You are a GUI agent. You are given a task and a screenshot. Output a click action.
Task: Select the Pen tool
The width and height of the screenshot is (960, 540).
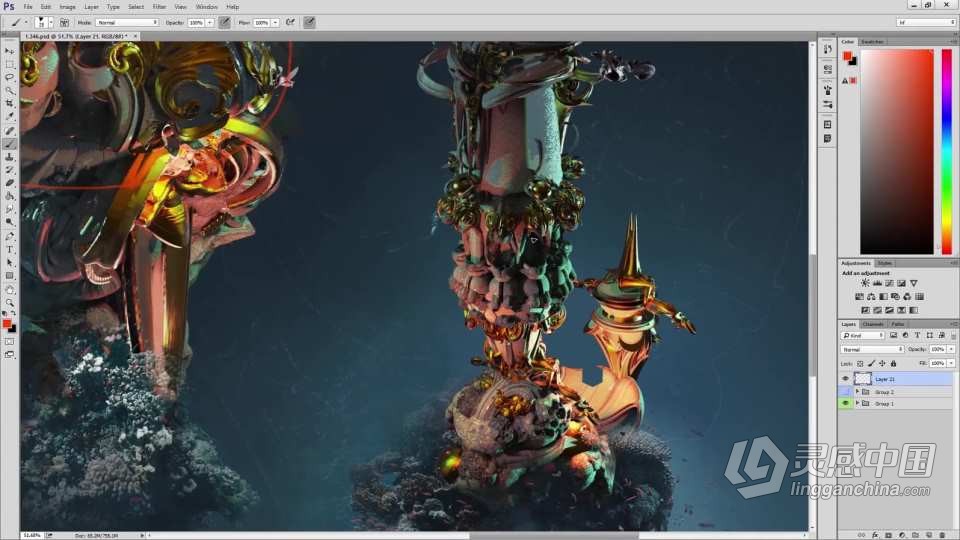click(9, 236)
